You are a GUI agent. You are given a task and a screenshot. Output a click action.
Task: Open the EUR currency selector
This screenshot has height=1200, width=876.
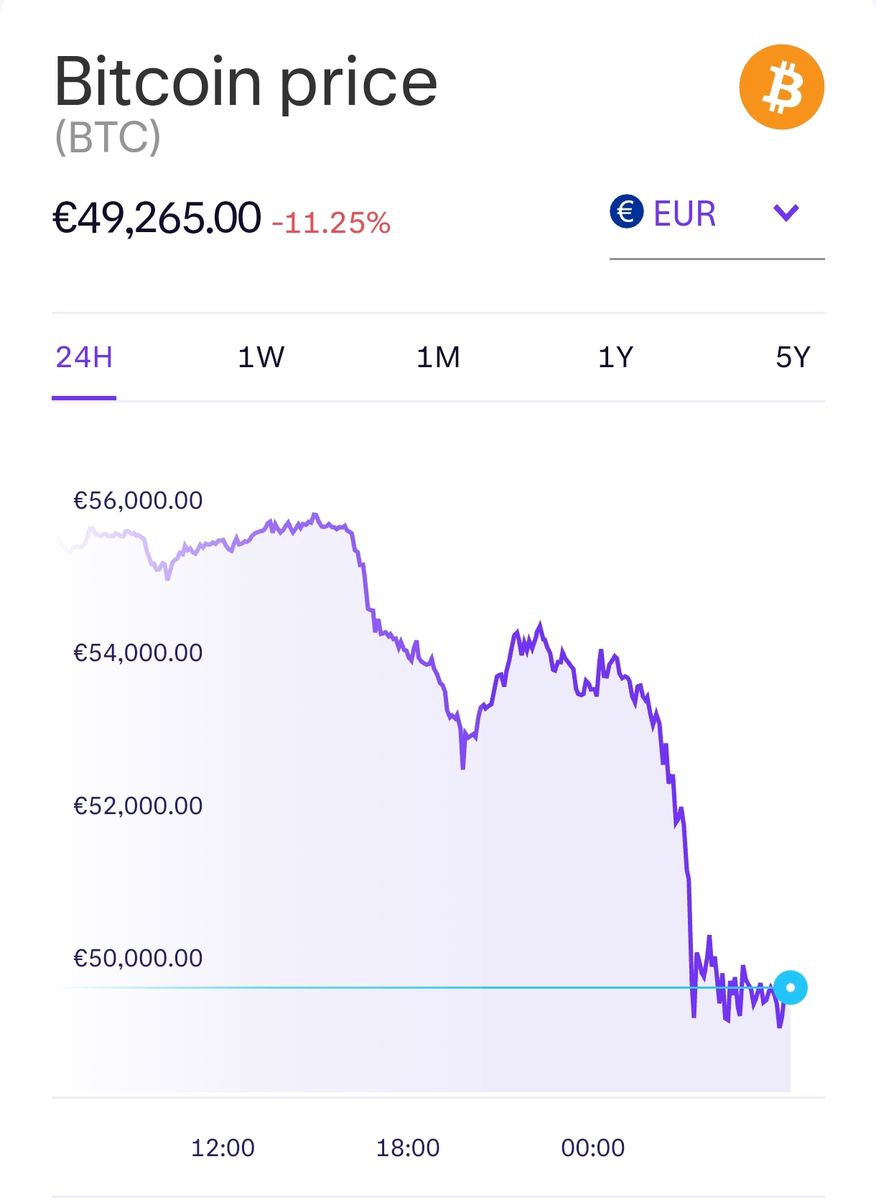(x=685, y=213)
